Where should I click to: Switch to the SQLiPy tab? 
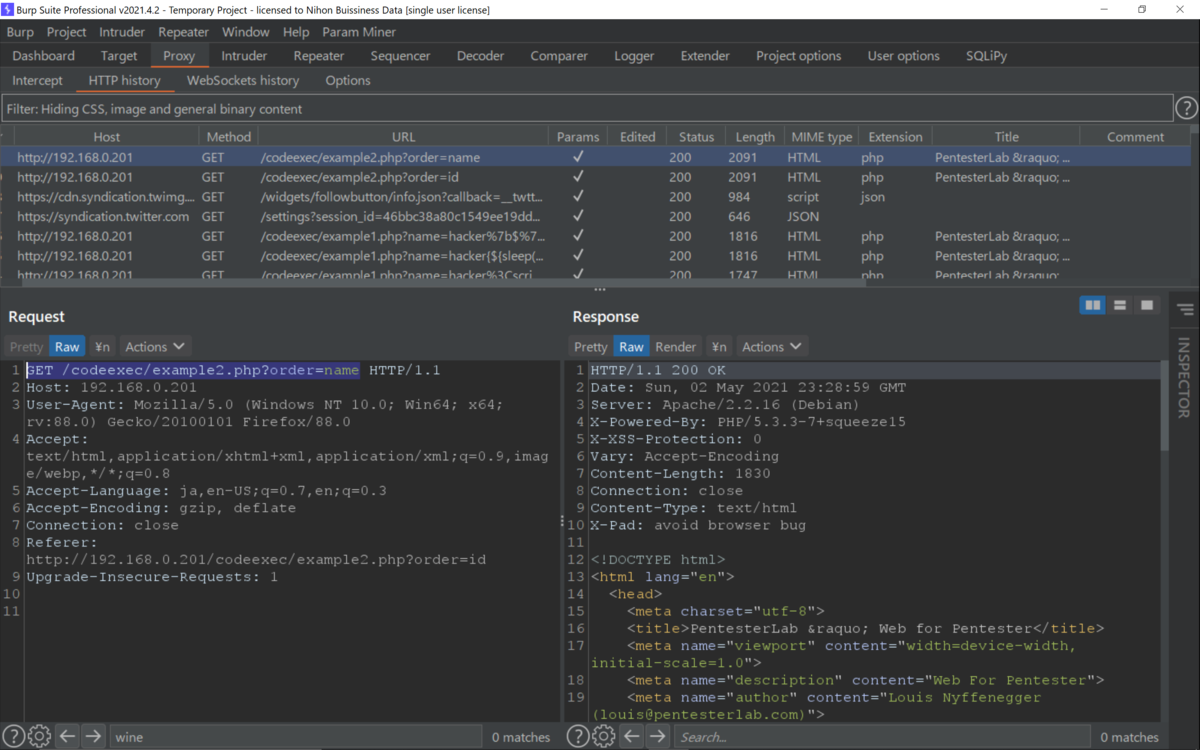(988, 56)
